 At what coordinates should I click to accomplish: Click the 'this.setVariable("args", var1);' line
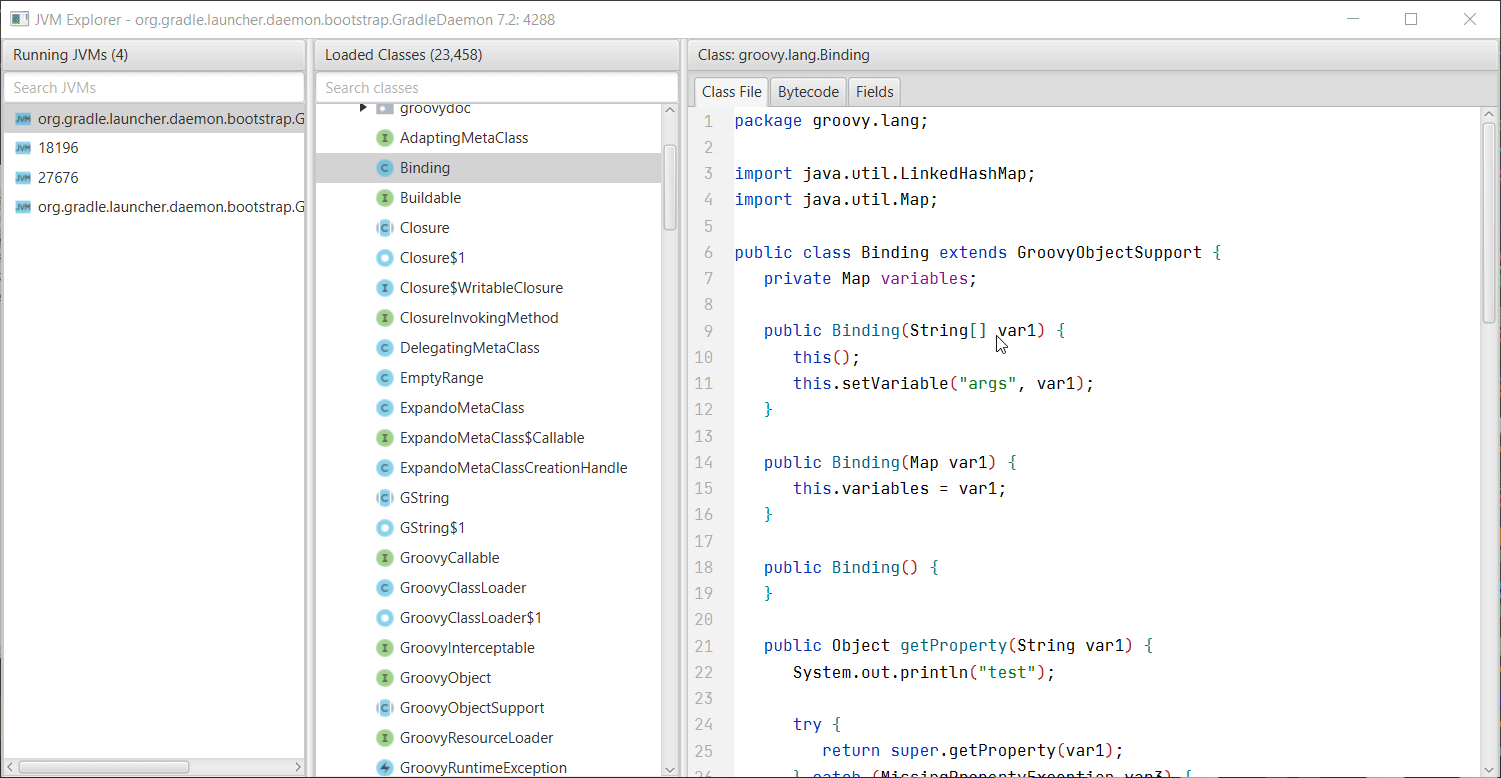click(943, 384)
